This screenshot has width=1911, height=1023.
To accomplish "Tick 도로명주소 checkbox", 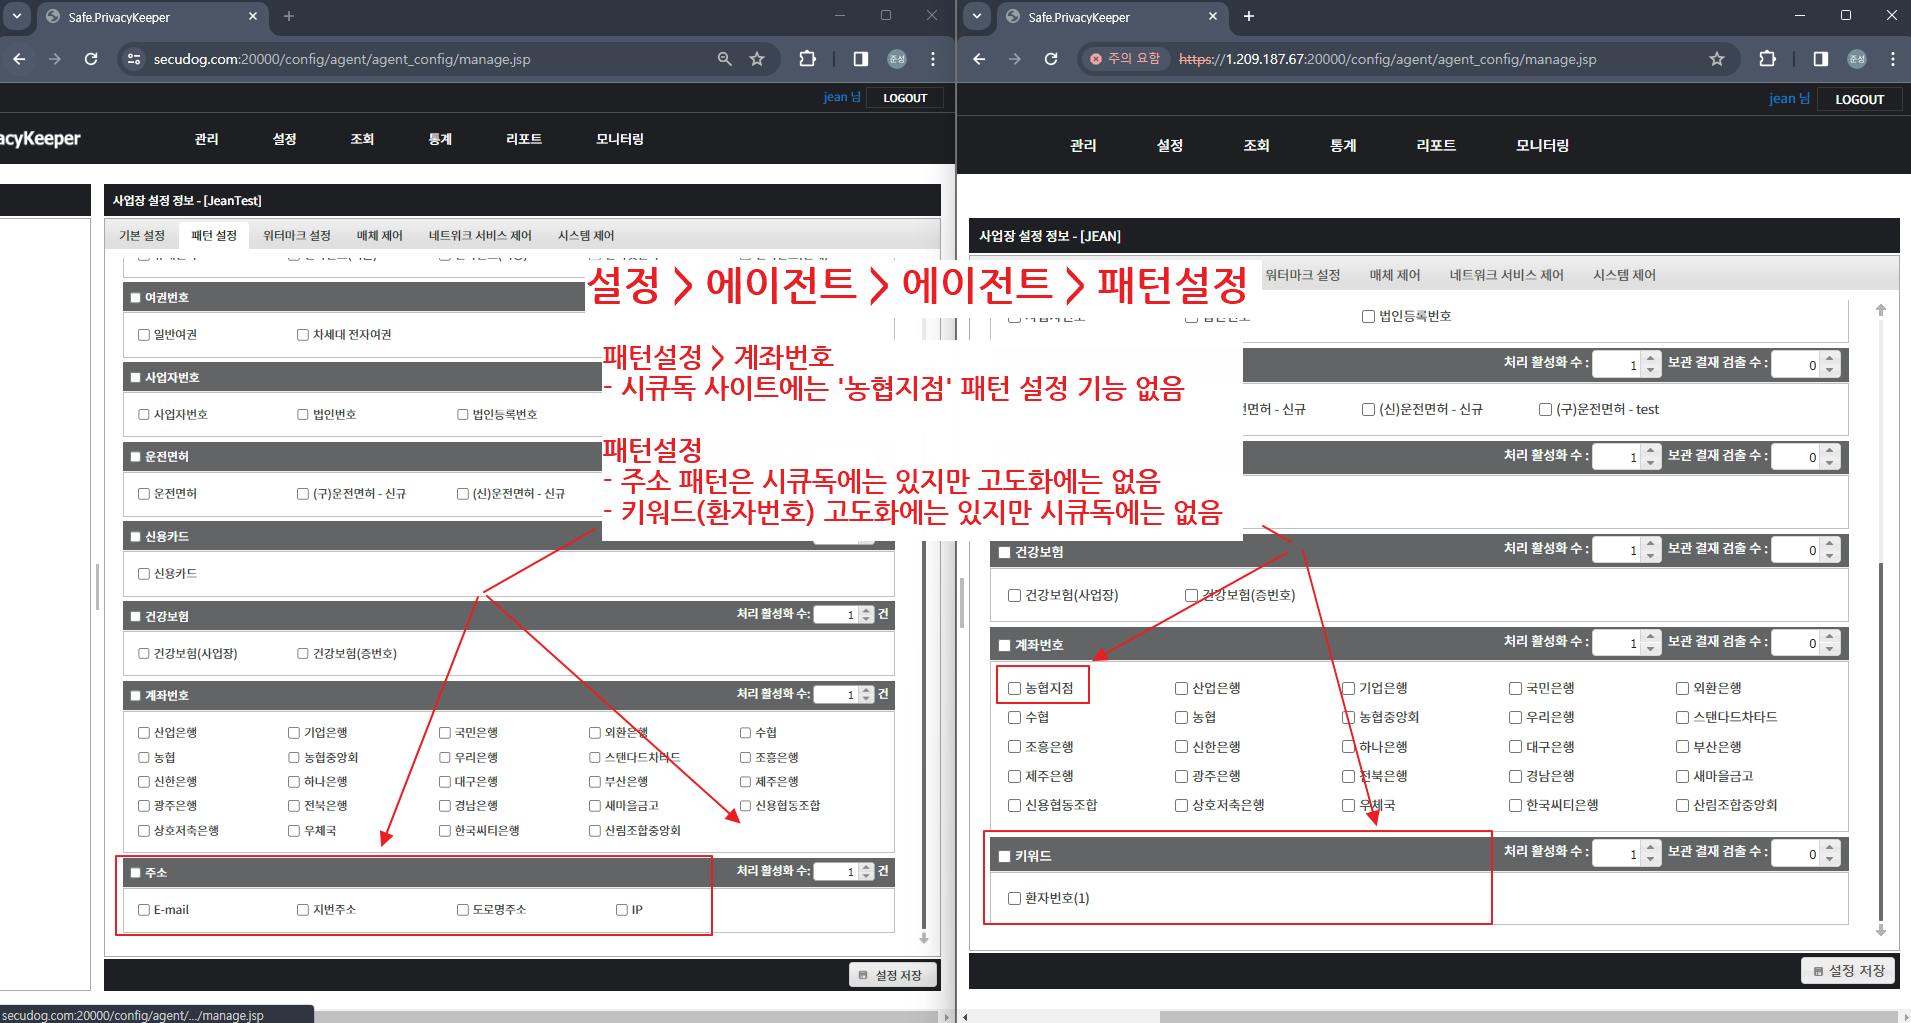I will tap(463, 910).
